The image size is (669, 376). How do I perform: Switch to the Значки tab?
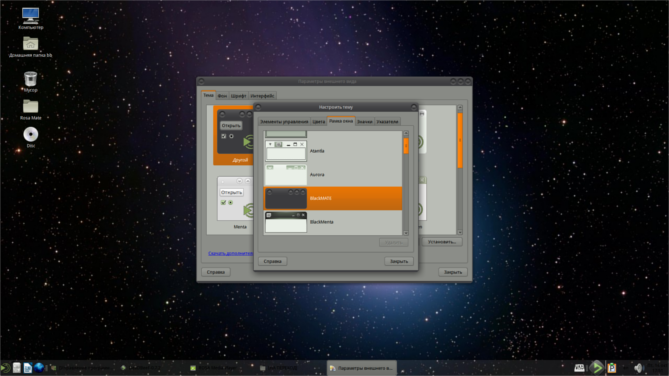coord(364,122)
